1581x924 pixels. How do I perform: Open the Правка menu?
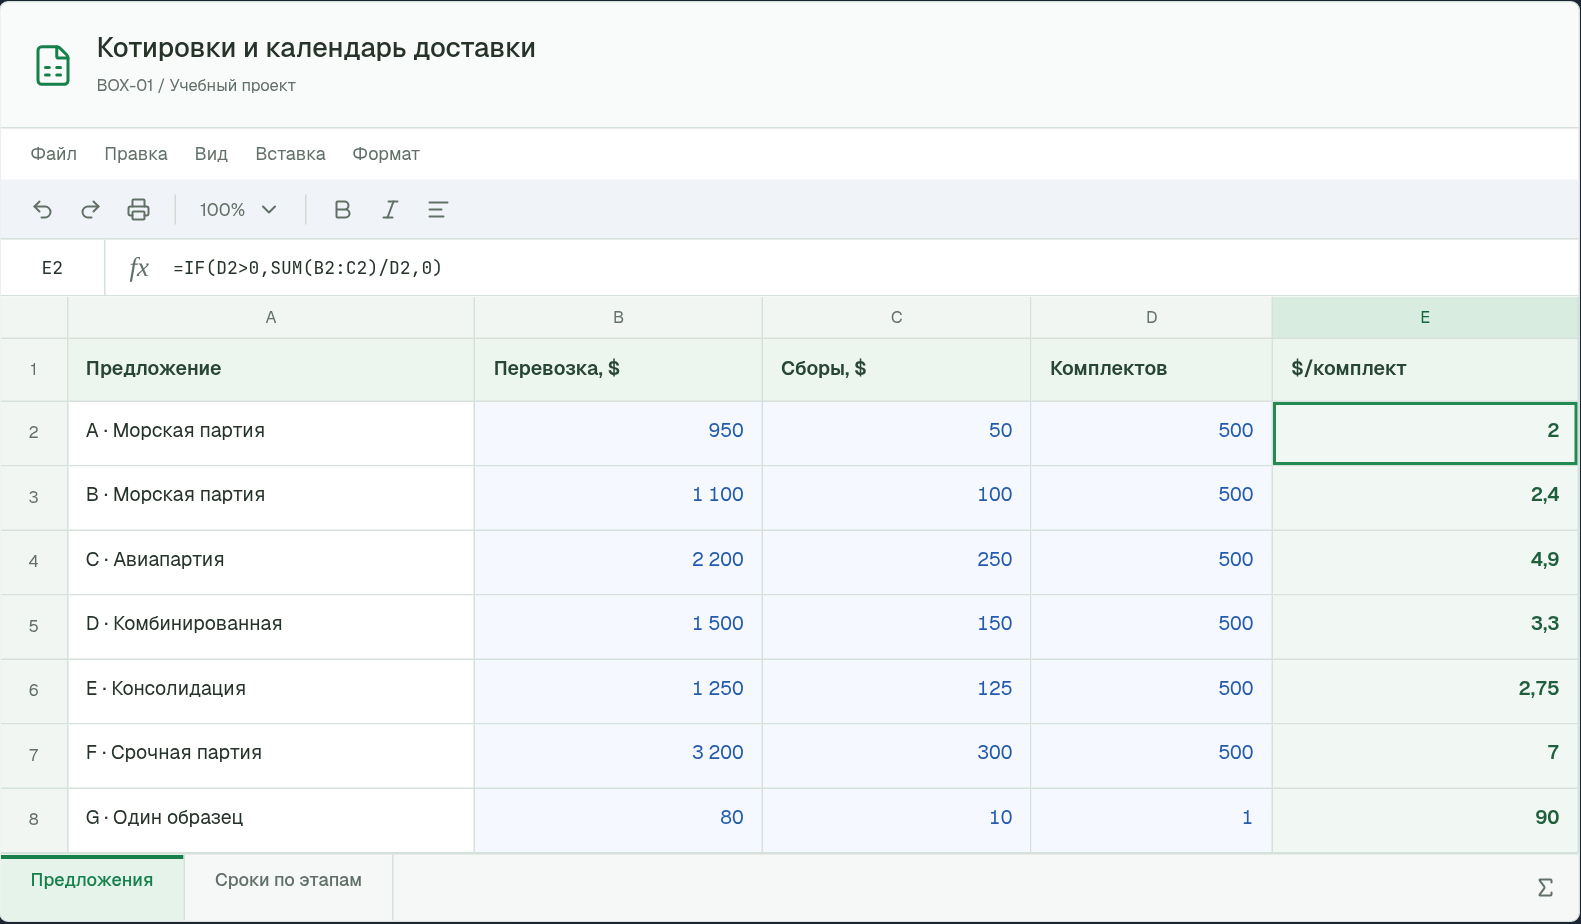point(136,154)
